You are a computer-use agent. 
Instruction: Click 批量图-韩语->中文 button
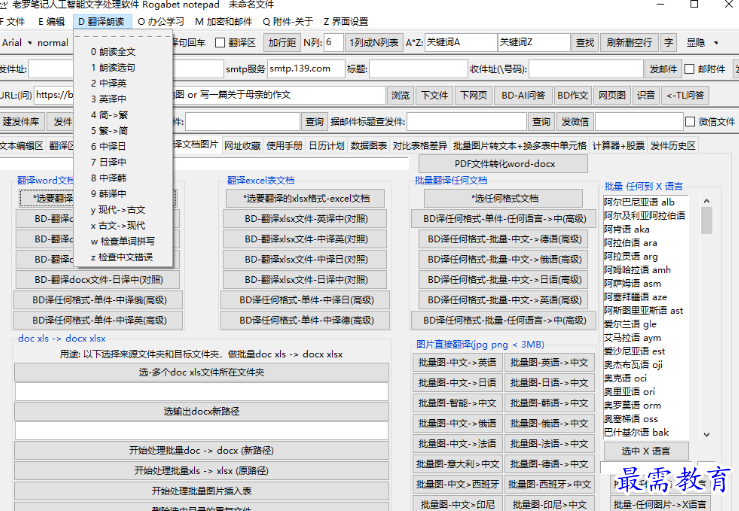point(549,403)
